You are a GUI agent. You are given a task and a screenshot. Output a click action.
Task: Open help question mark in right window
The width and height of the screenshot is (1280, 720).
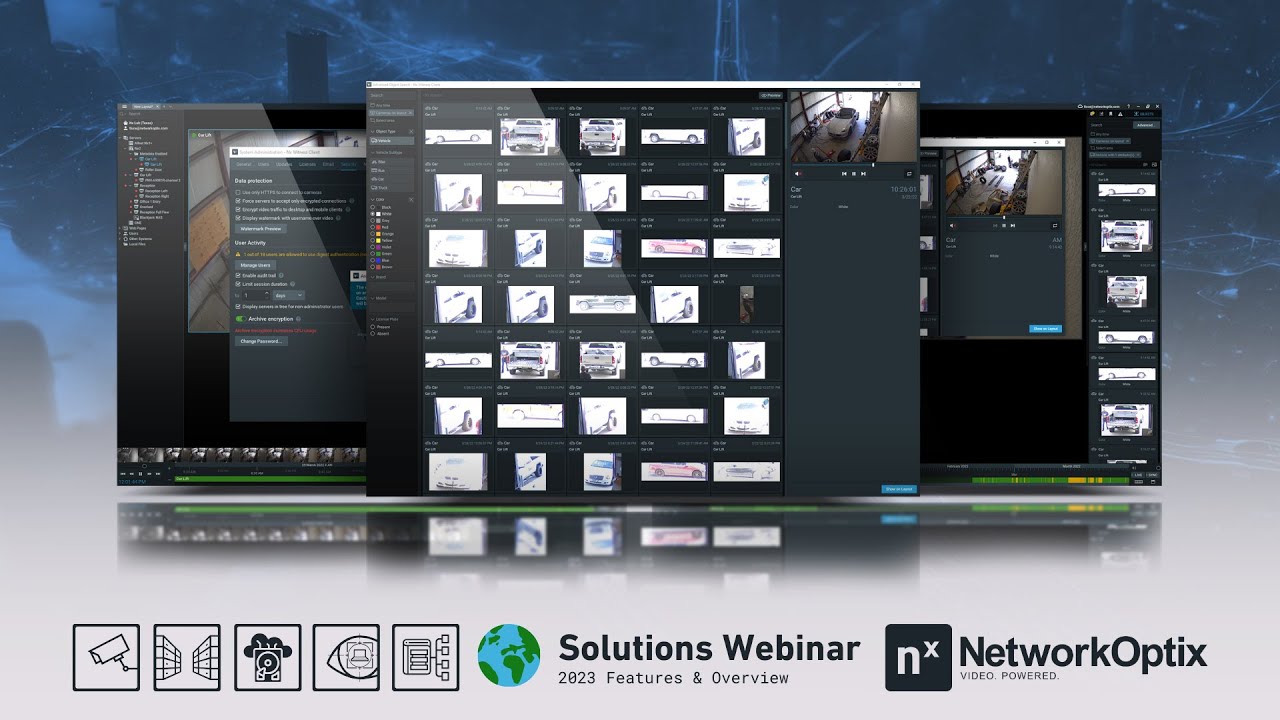click(1128, 106)
